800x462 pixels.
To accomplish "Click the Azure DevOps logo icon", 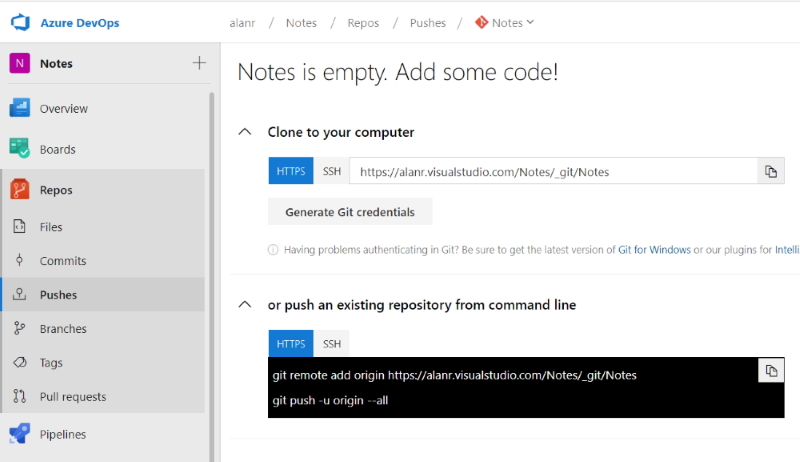I will (x=20, y=22).
